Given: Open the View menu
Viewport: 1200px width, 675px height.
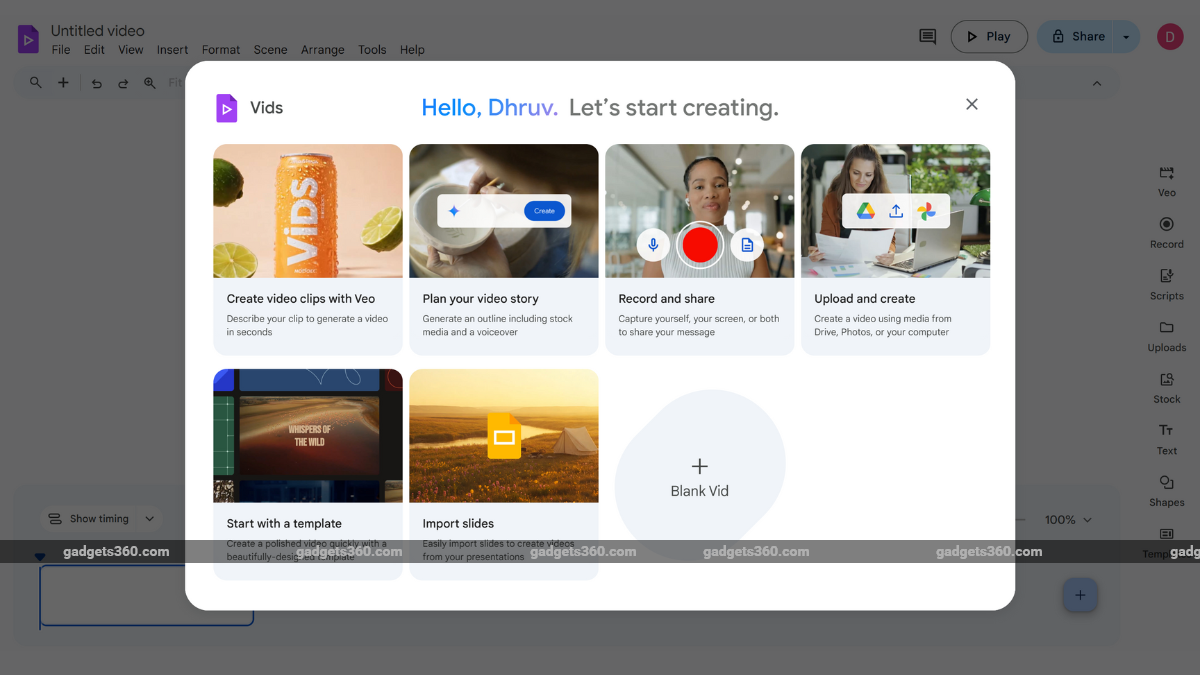Looking at the screenshot, I should [x=131, y=50].
